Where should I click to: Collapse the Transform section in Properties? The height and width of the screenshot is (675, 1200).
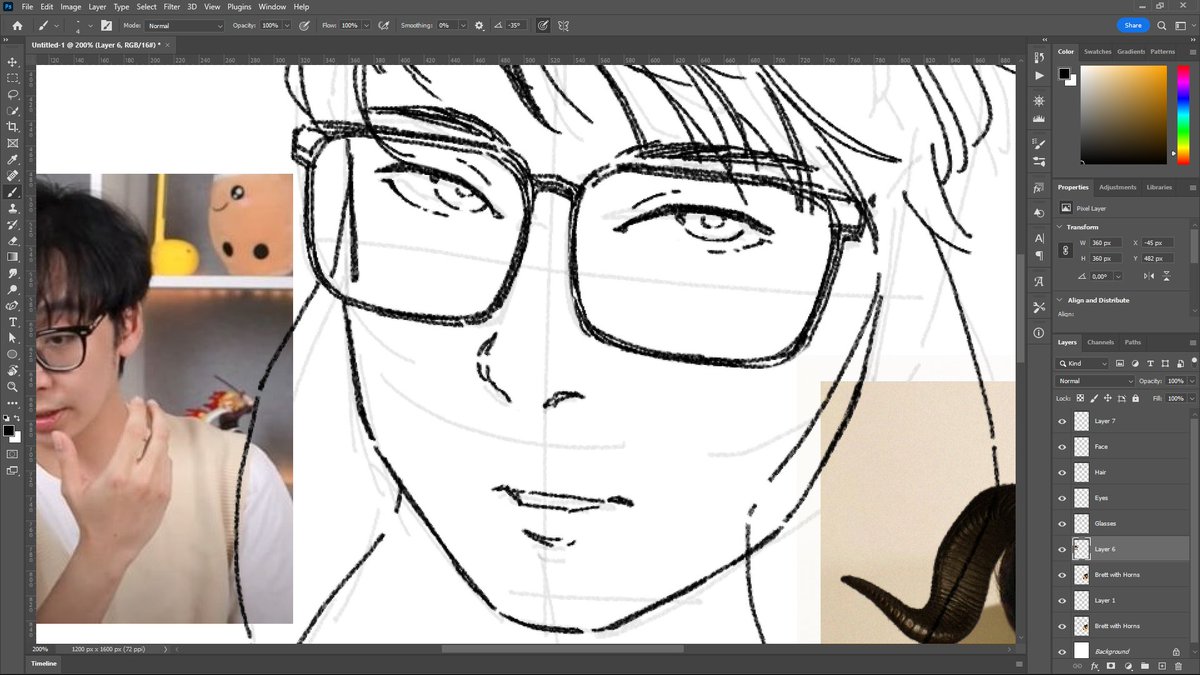tap(1060, 227)
